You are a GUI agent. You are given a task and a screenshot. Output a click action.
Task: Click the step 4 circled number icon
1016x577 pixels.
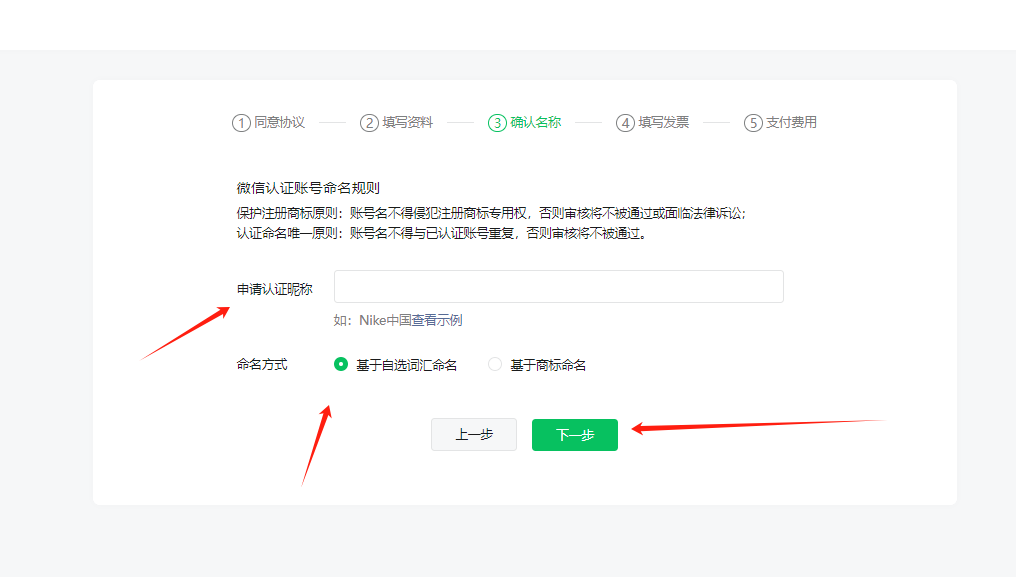pyautogui.click(x=625, y=123)
